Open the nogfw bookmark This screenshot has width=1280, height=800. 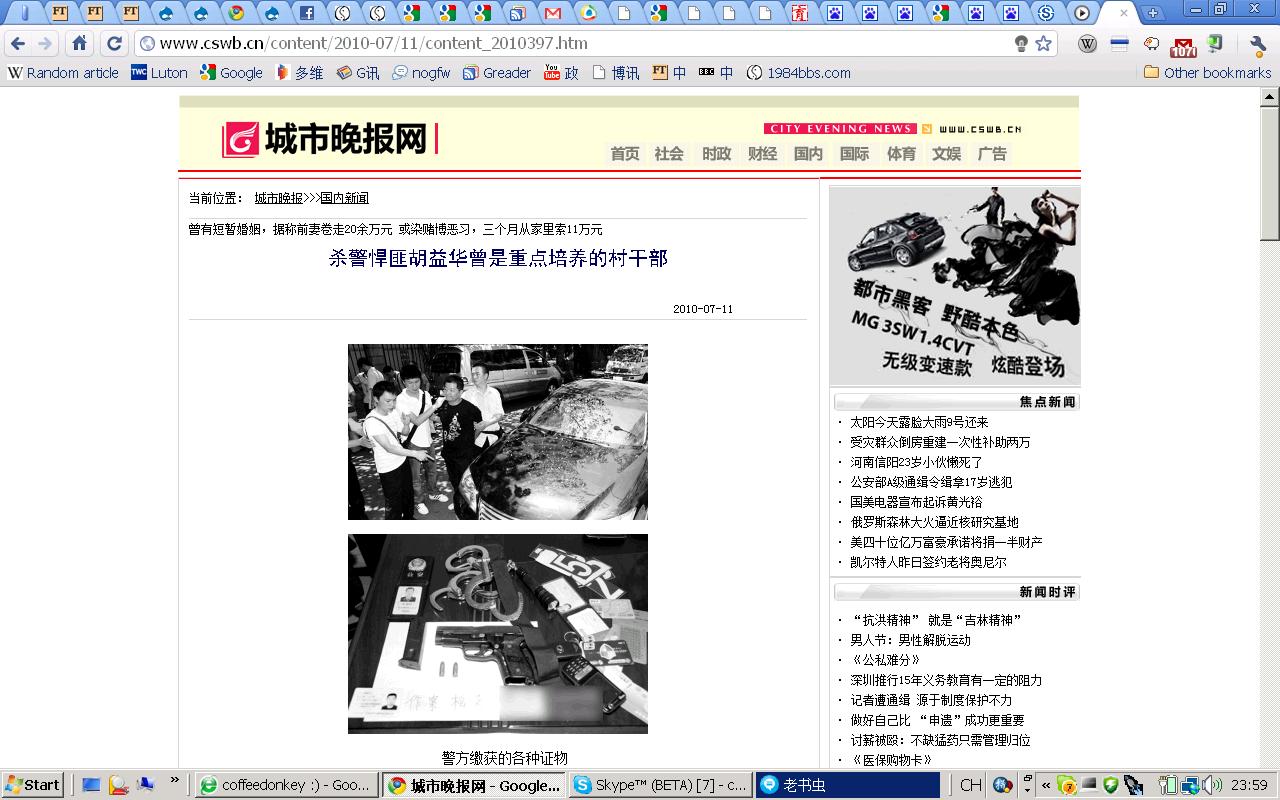coord(421,73)
